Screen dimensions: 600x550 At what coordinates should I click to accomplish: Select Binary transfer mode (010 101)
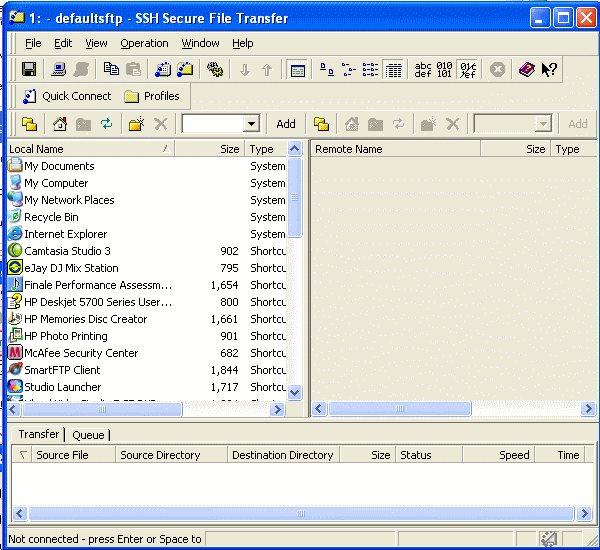pos(444,70)
